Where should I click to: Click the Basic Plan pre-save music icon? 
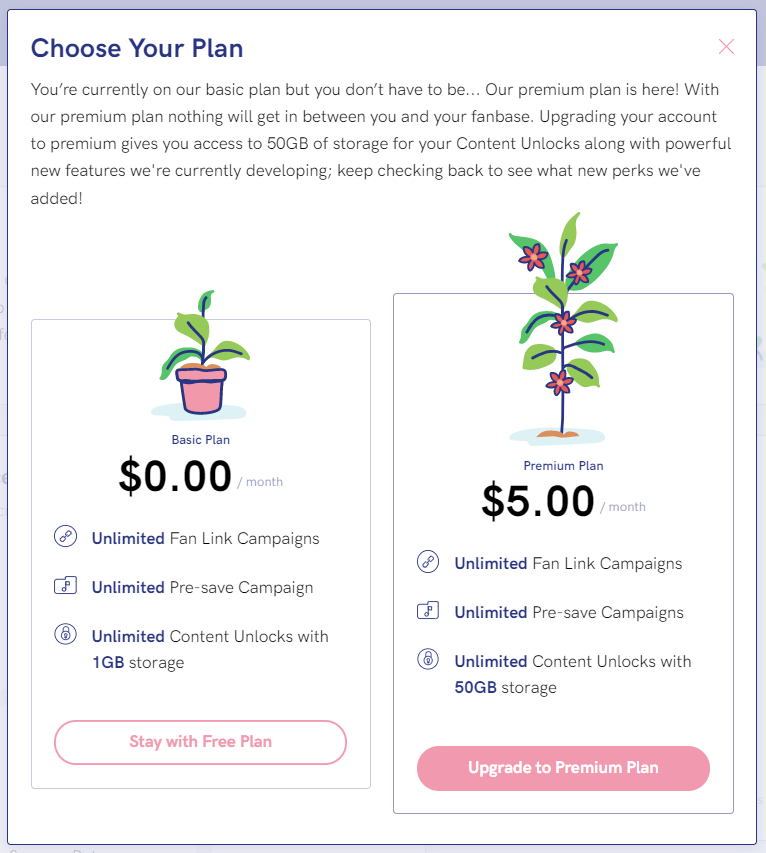pyautogui.click(x=65, y=586)
